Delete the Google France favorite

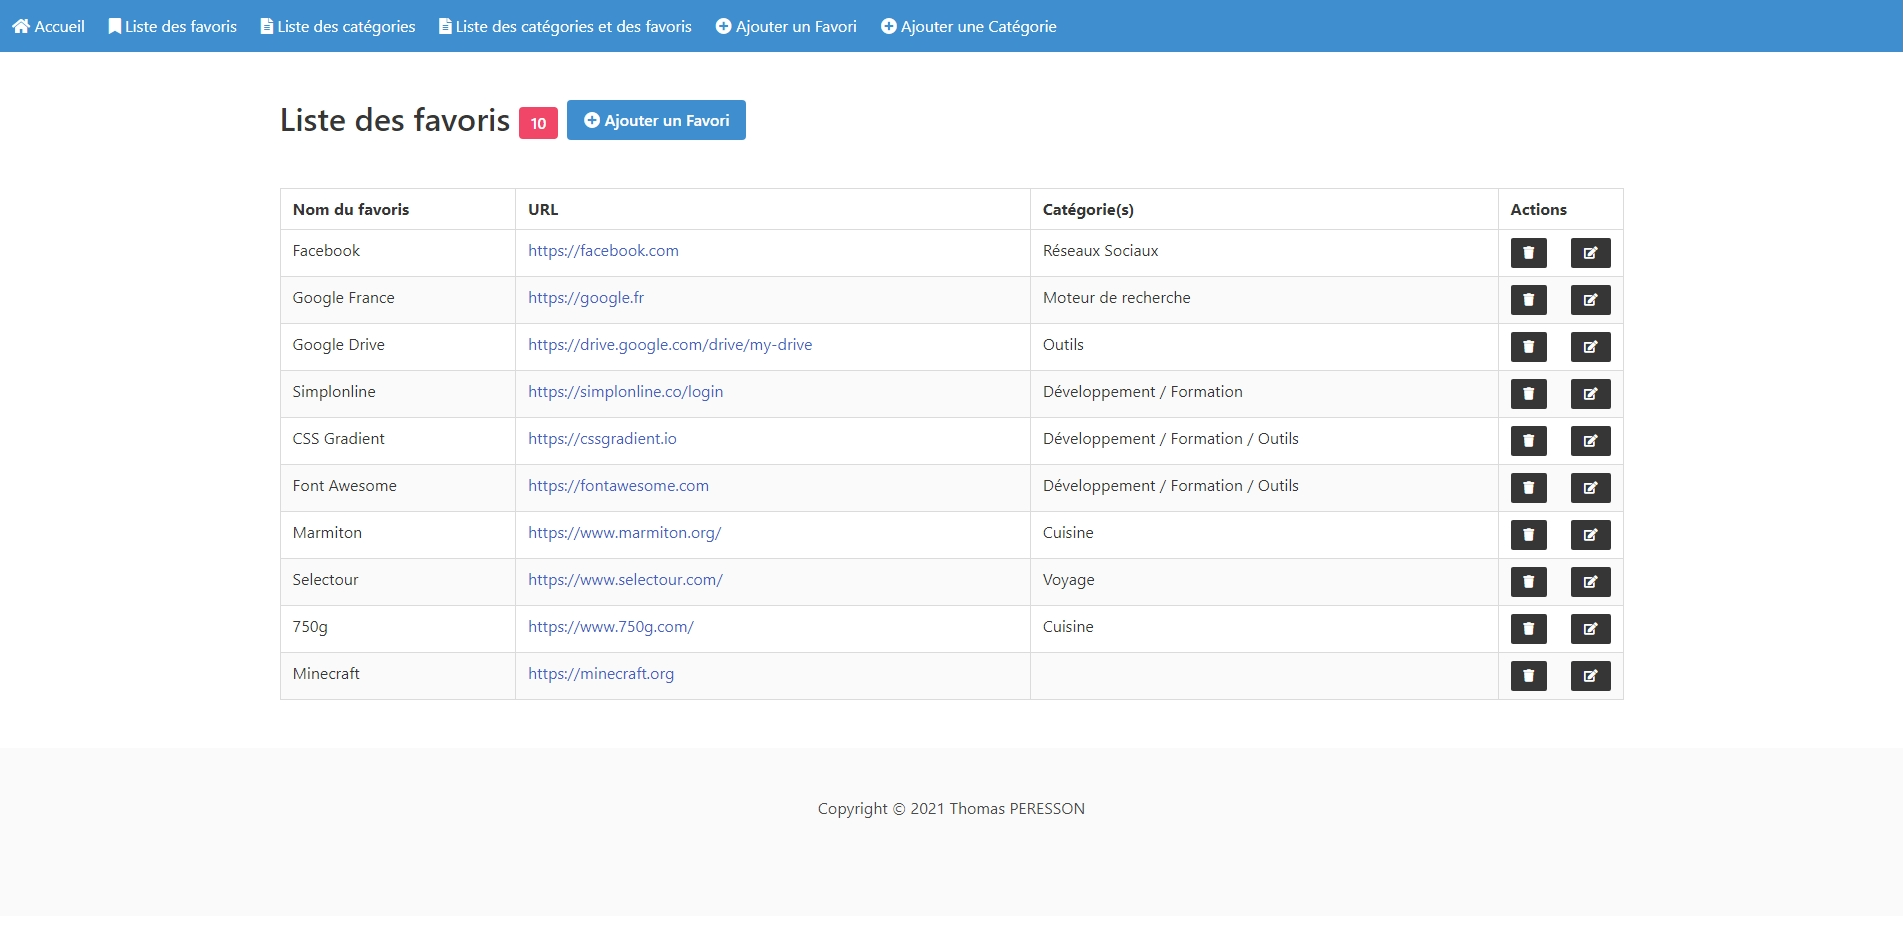pos(1528,300)
